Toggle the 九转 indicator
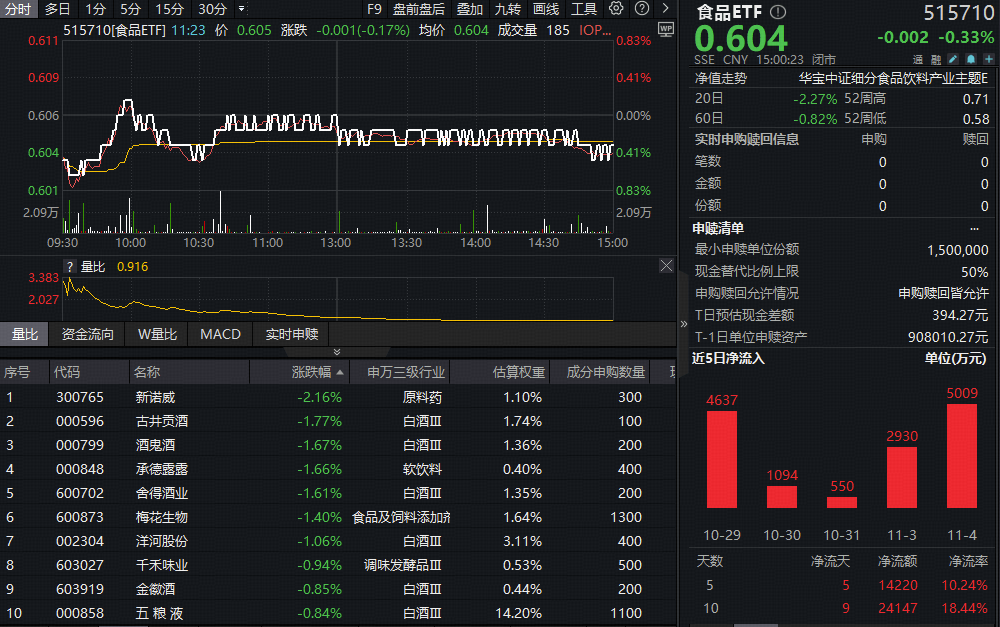The width and height of the screenshot is (1000, 627). (x=507, y=9)
